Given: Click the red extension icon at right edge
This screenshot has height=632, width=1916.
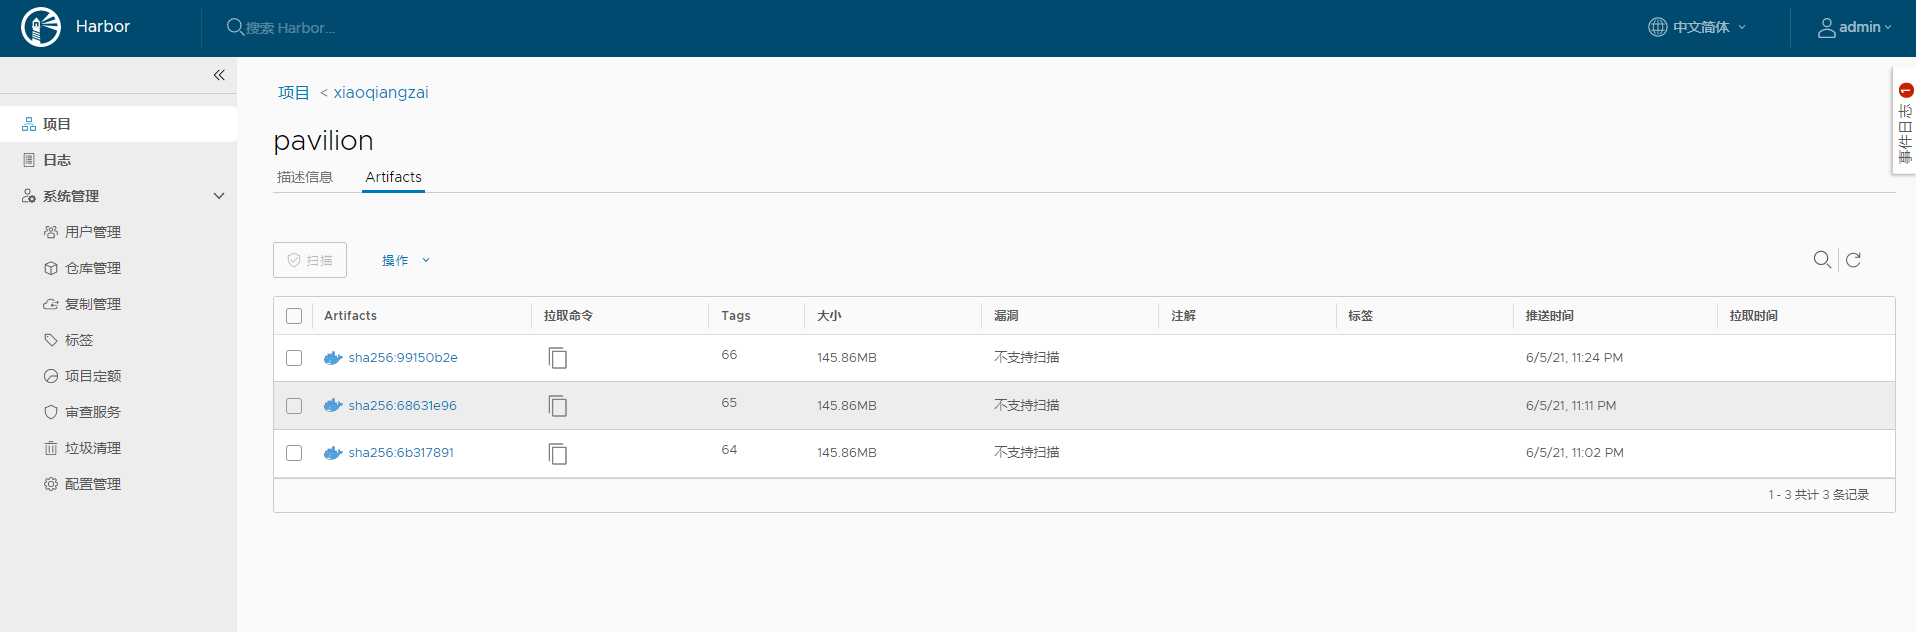Looking at the screenshot, I should coord(1906,90).
